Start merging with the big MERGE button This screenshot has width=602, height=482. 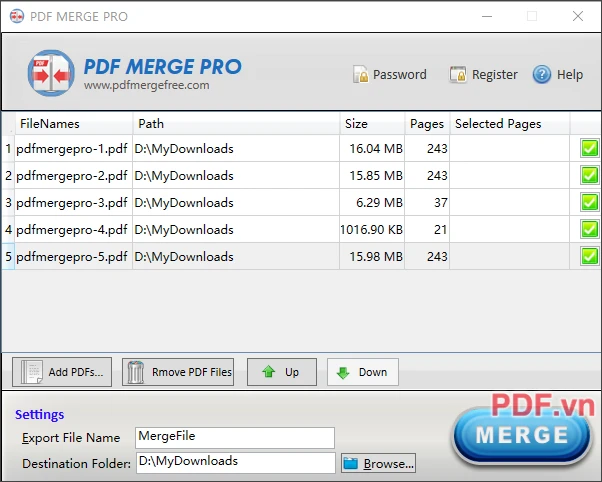pos(522,436)
